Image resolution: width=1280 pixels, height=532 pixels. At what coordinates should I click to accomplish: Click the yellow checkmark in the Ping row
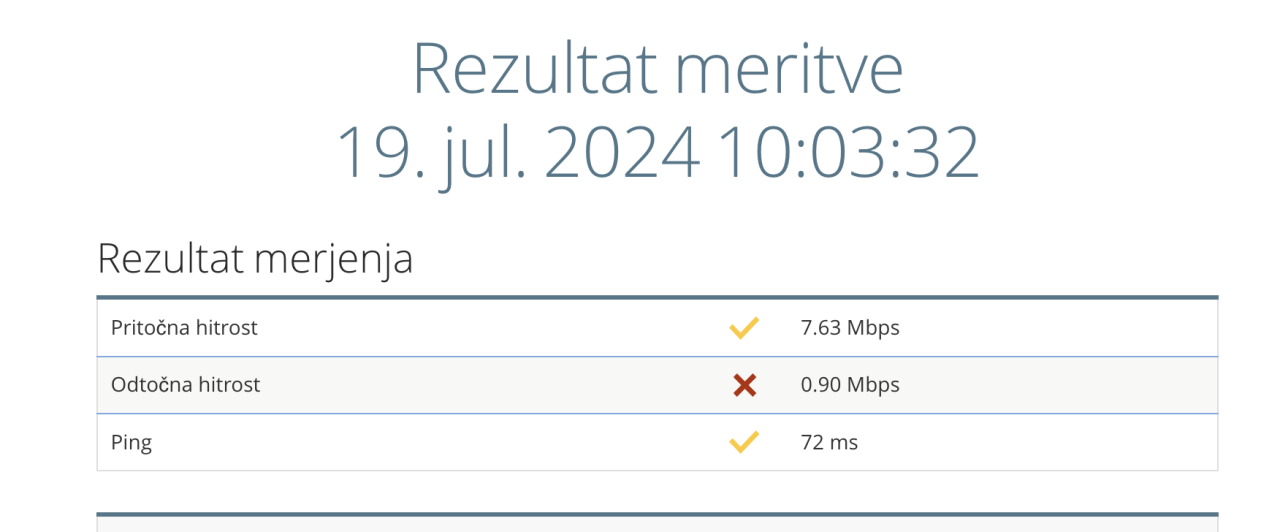[x=744, y=442]
